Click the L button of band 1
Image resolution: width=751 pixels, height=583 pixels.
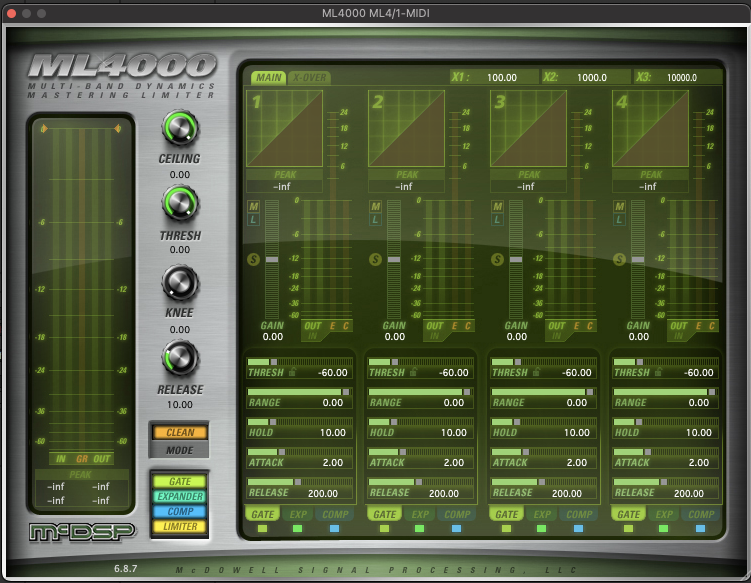click(253, 220)
